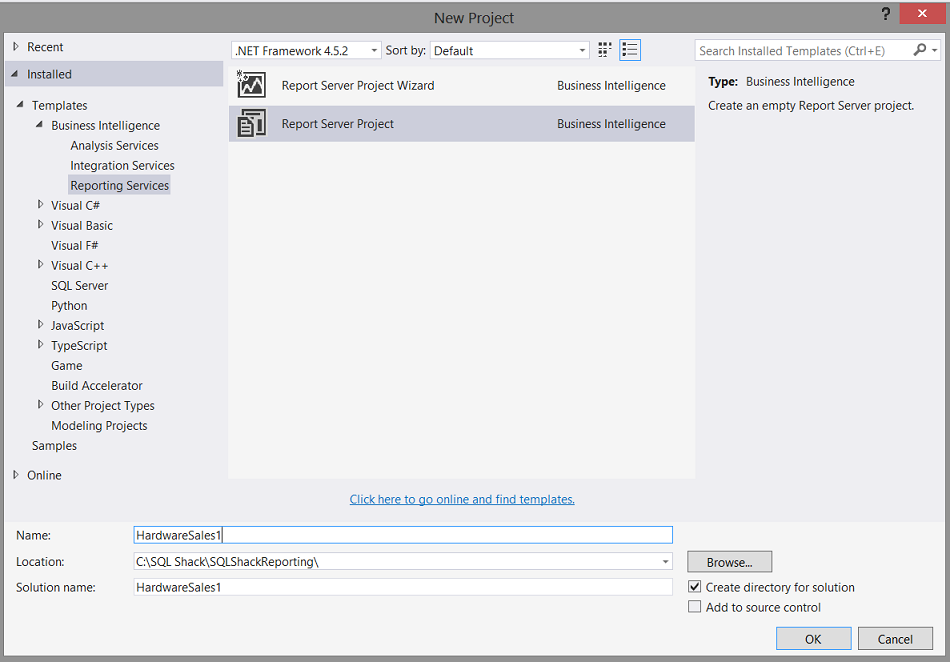Collapse the Business Intelligence node
950x662 pixels.
click(39, 124)
